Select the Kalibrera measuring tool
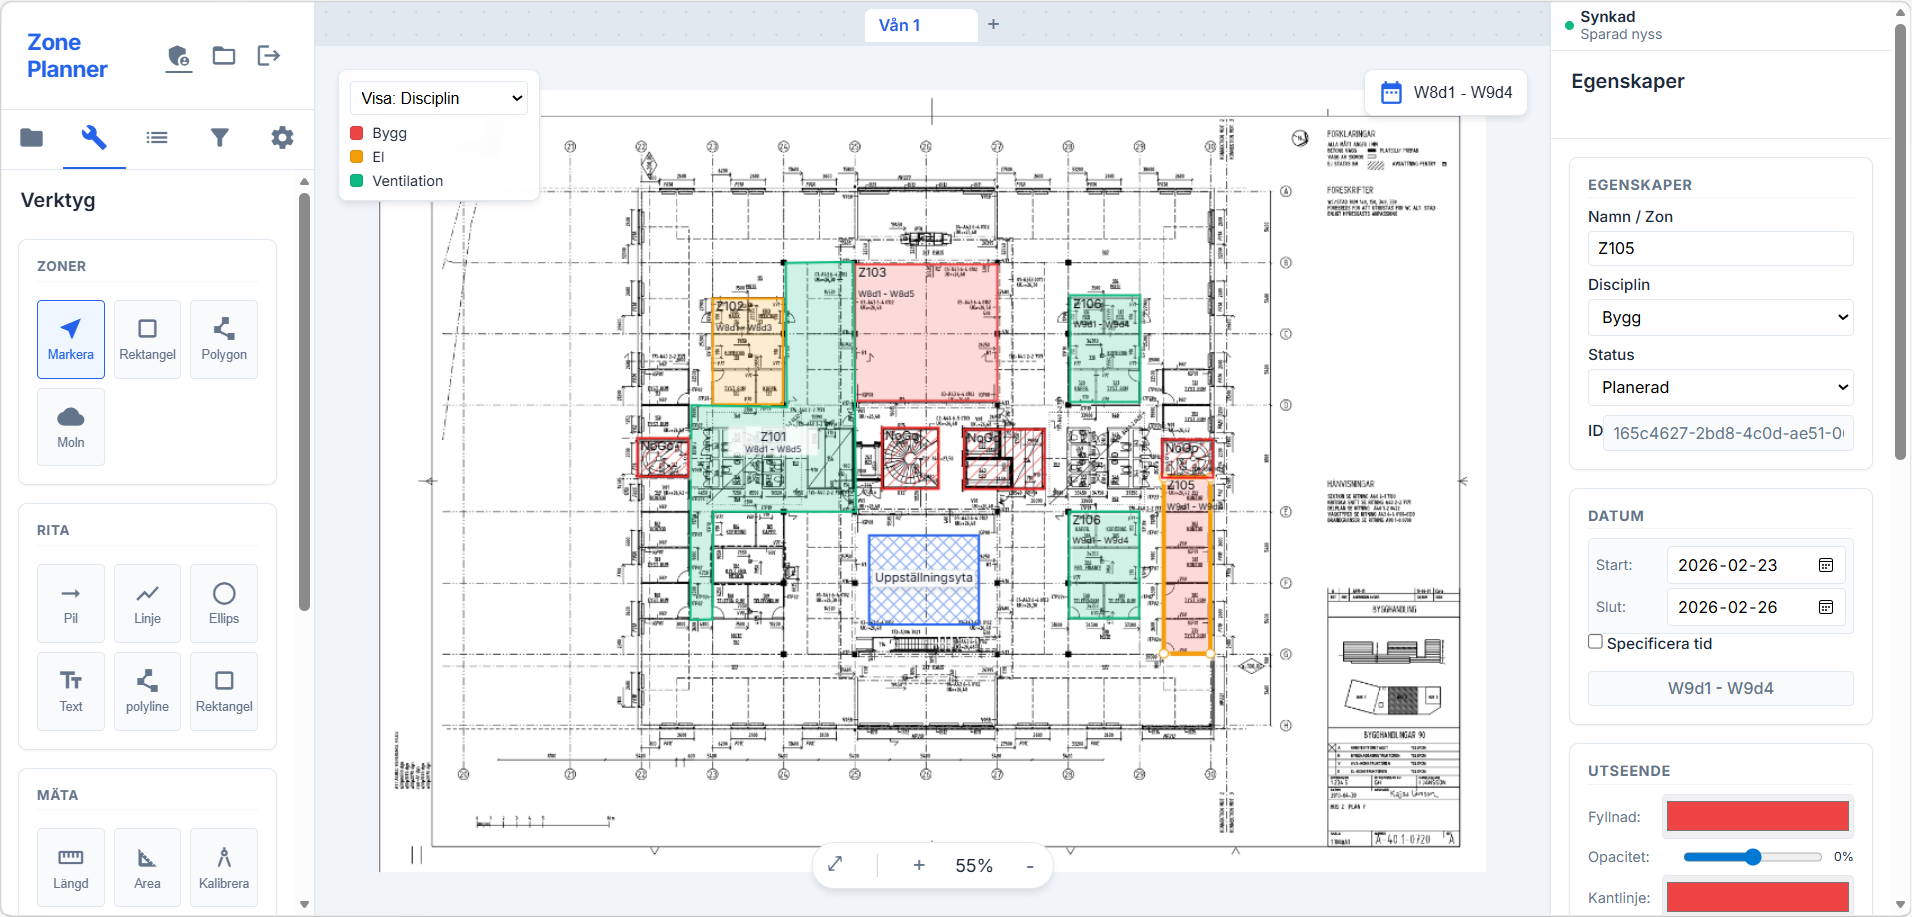The image size is (1912, 917). click(x=223, y=867)
